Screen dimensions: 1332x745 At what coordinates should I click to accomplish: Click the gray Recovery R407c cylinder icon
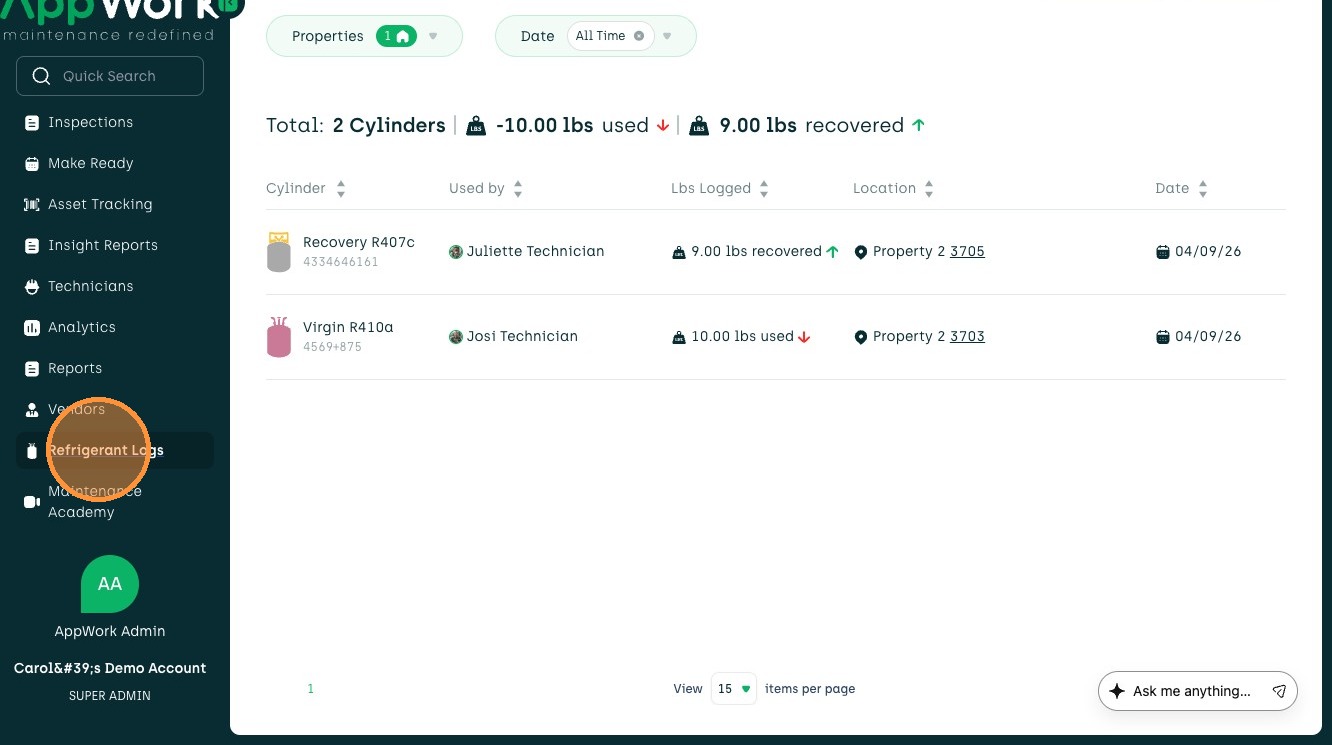pyautogui.click(x=279, y=252)
